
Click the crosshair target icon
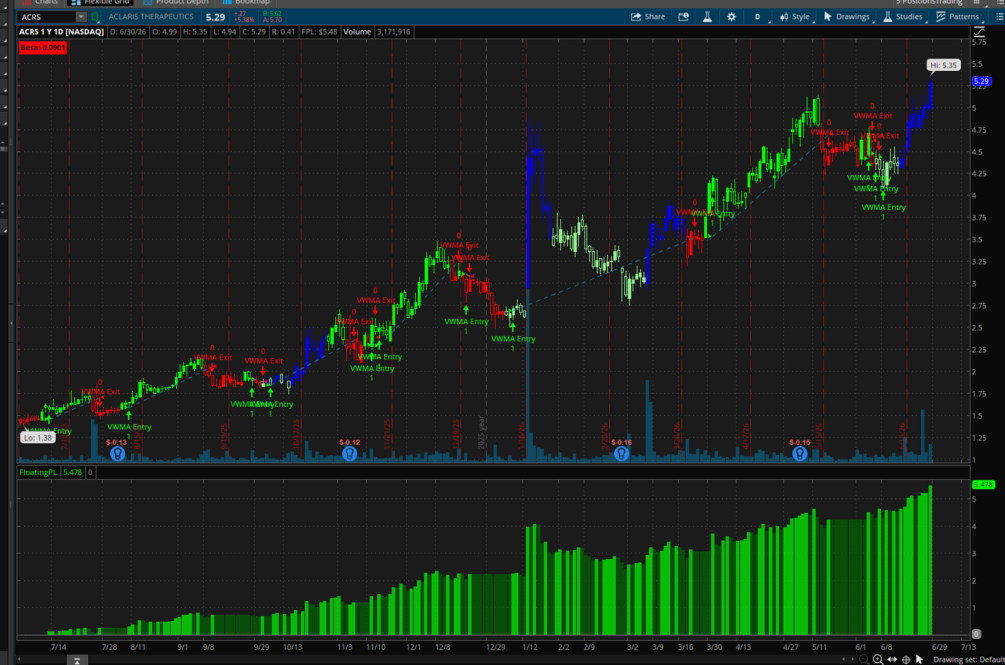[906, 659]
